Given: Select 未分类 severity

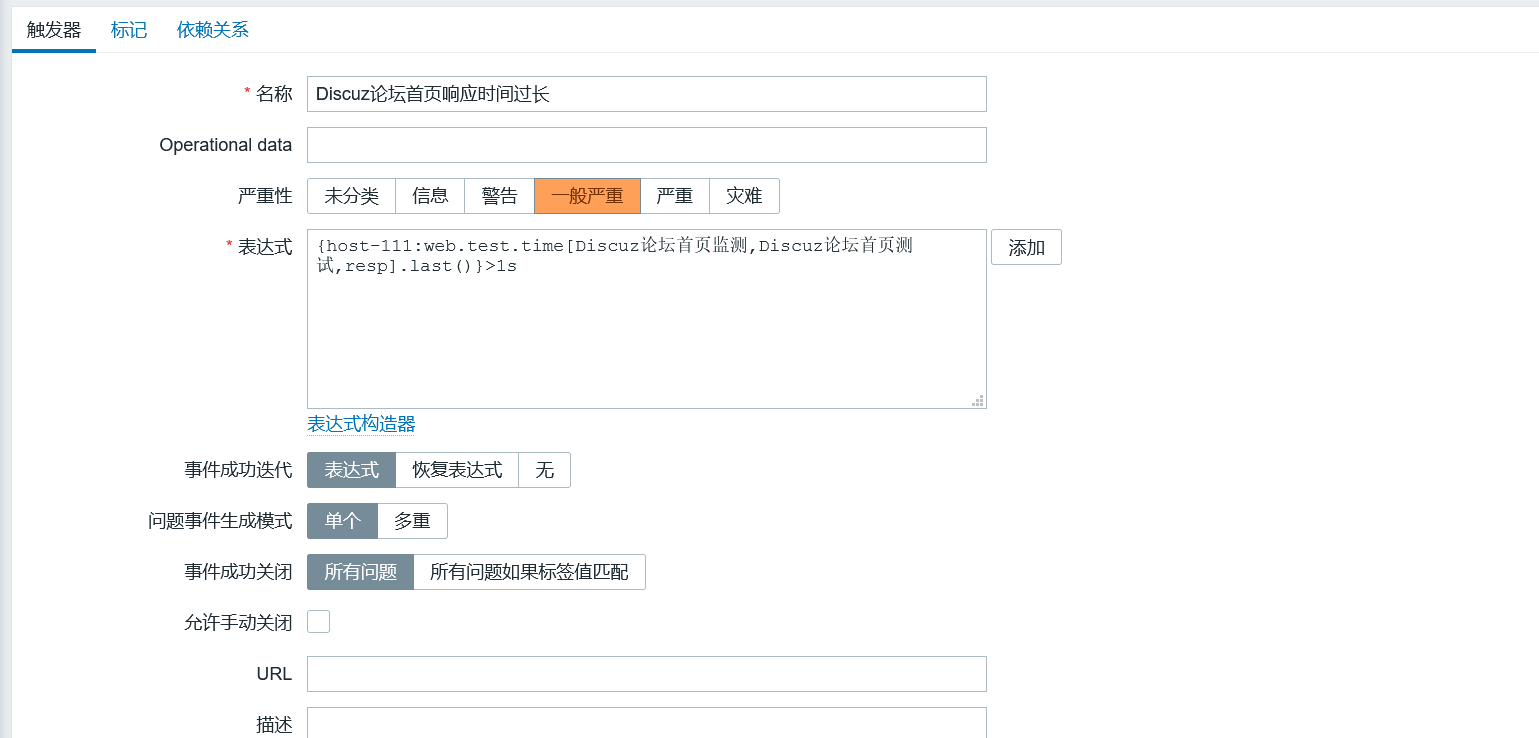Looking at the screenshot, I should pos(351,196).
